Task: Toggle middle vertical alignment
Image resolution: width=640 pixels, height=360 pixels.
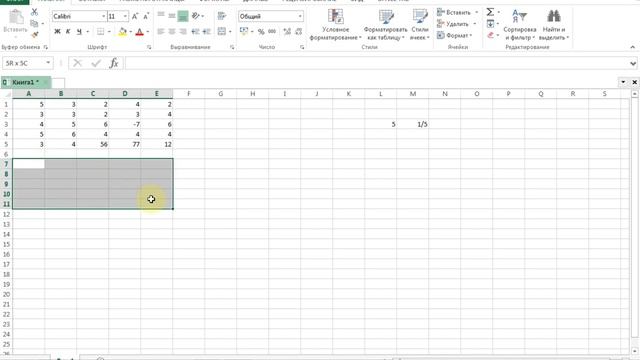Action: pyautogui.click(x=172, y=16)
